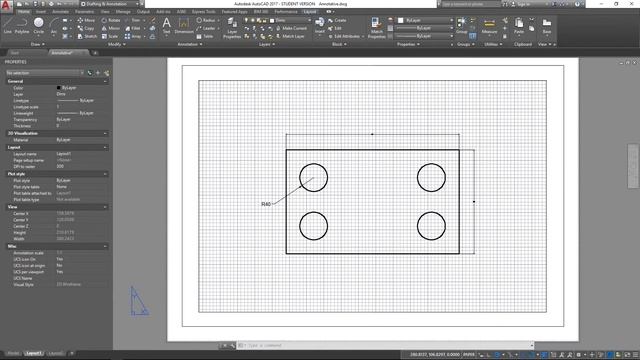Activate the Copy command
The image size is (640, 360).
pos(86,28)
